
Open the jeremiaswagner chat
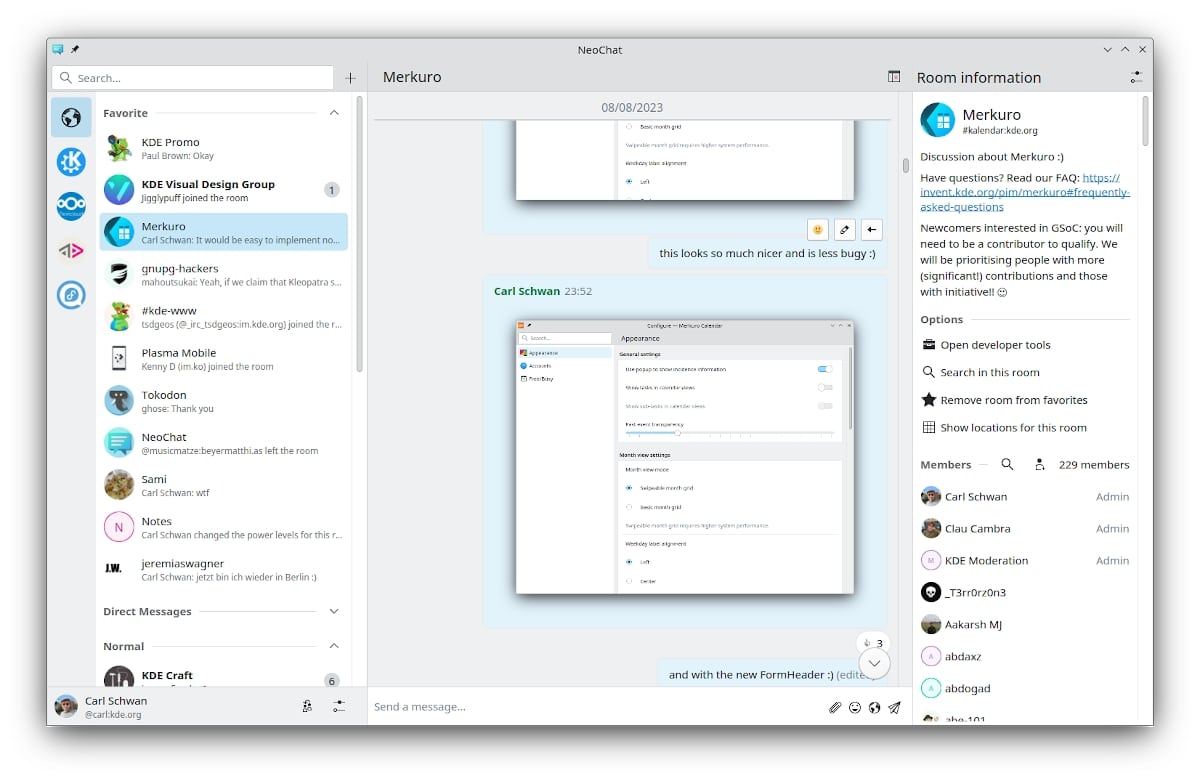point(224,569)
